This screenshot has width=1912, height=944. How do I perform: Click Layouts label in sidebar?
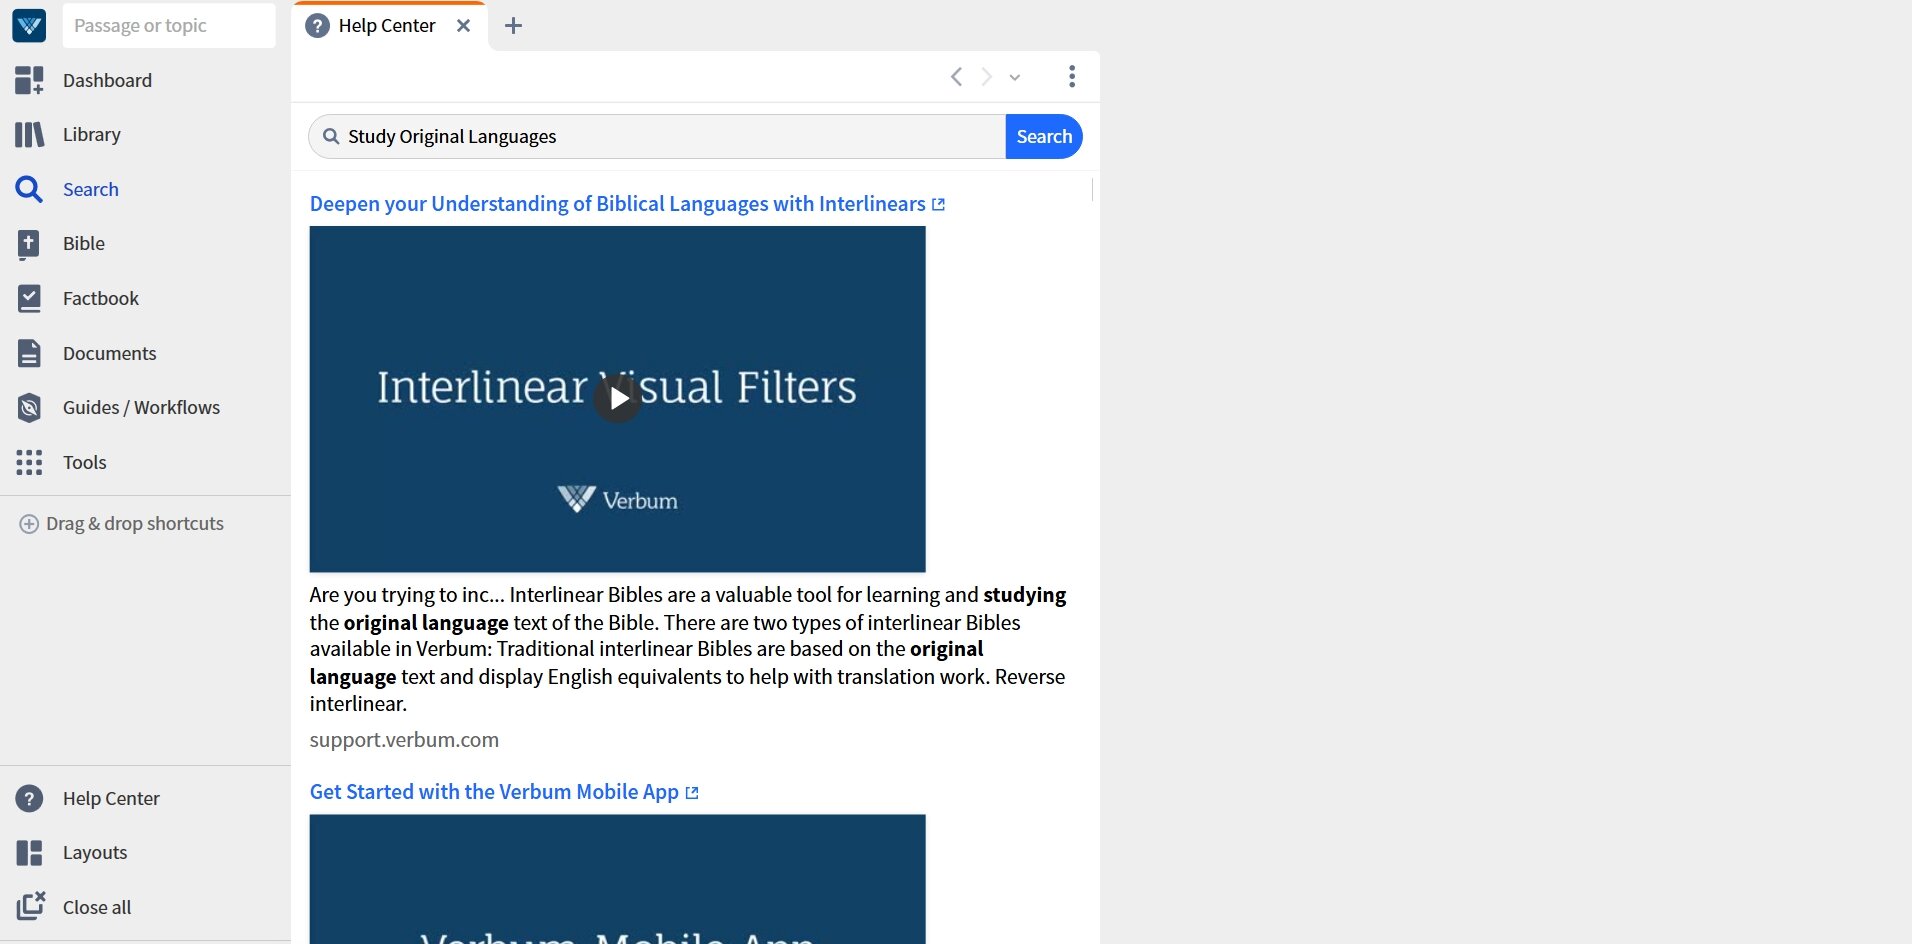pyautogui.click(x=95, y=853)
